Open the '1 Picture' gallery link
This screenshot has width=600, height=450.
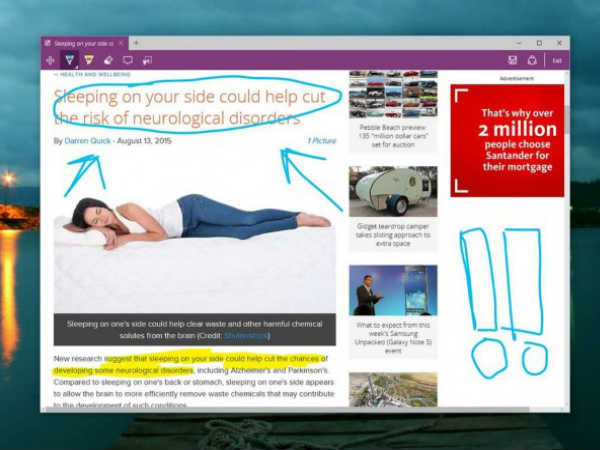[x=322, y=141]
